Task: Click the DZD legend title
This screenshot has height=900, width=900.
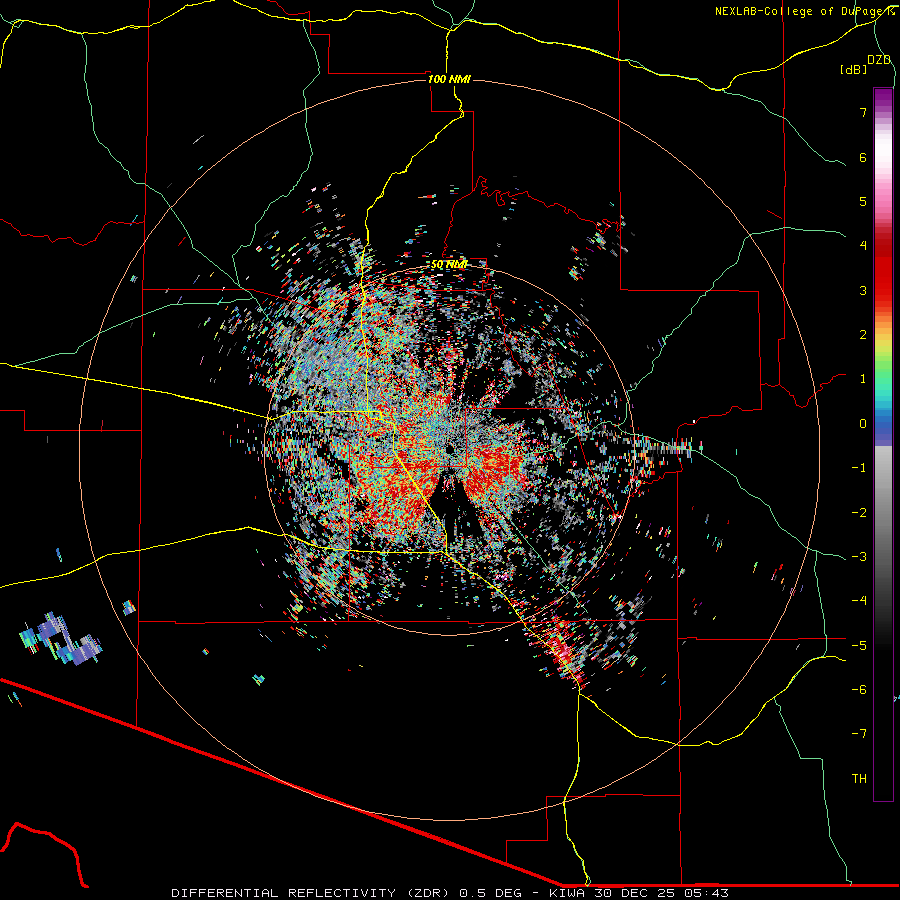Action: [879, 59]
